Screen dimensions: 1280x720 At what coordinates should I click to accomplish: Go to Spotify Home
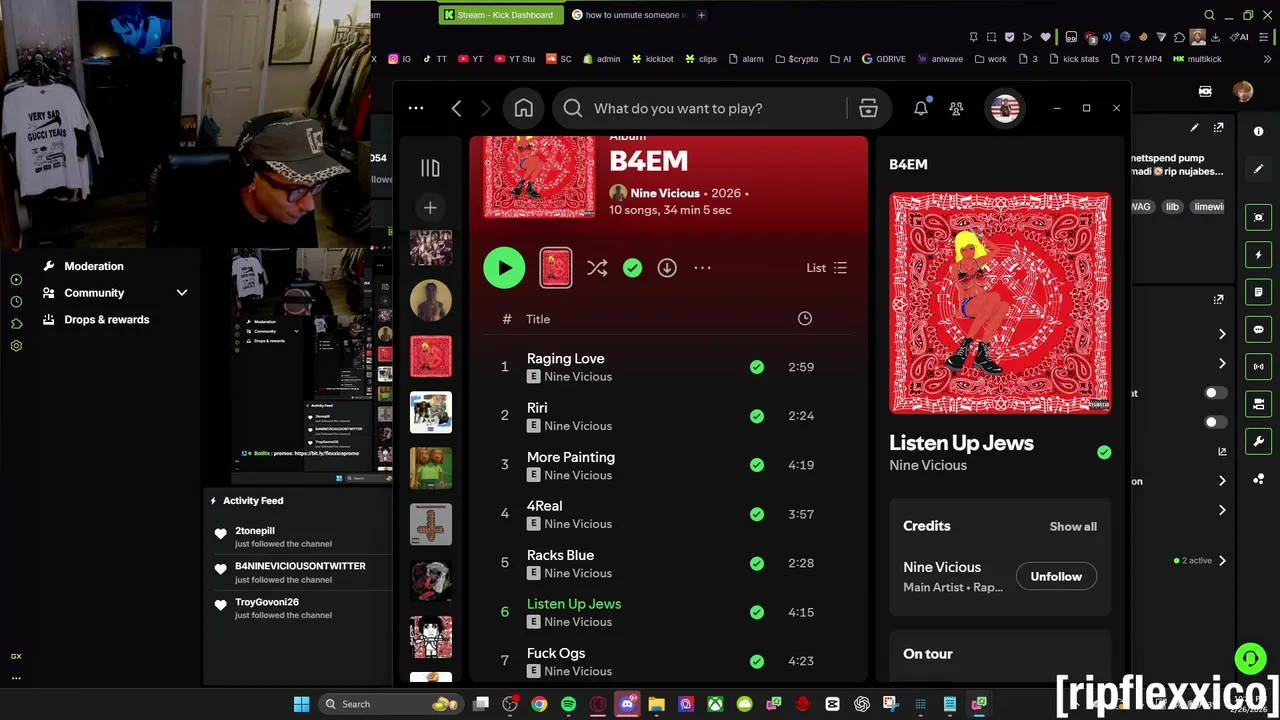click(524, 108)
